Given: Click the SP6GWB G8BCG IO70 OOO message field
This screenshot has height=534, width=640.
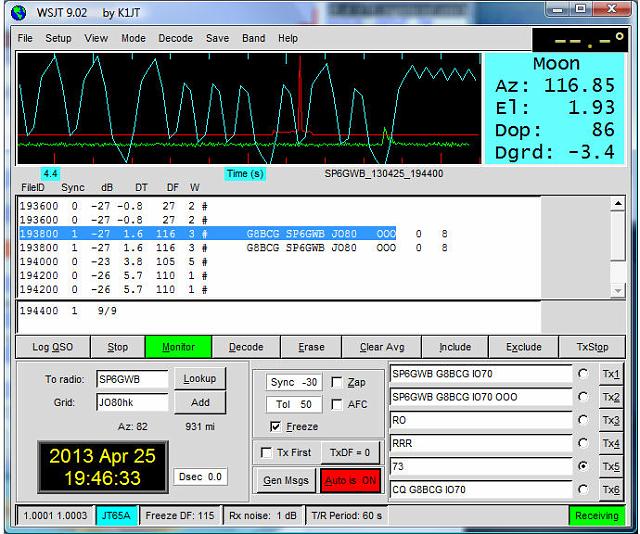Looking at the screenshot, I should coord(481,397).
